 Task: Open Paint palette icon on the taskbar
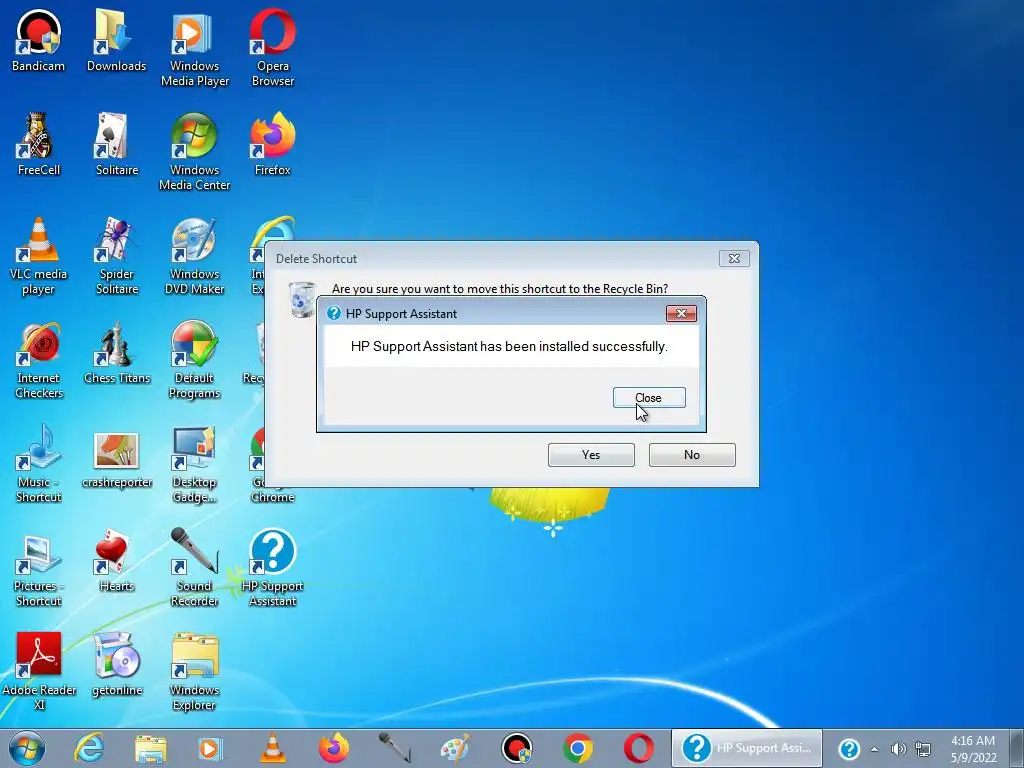(456, 748)
